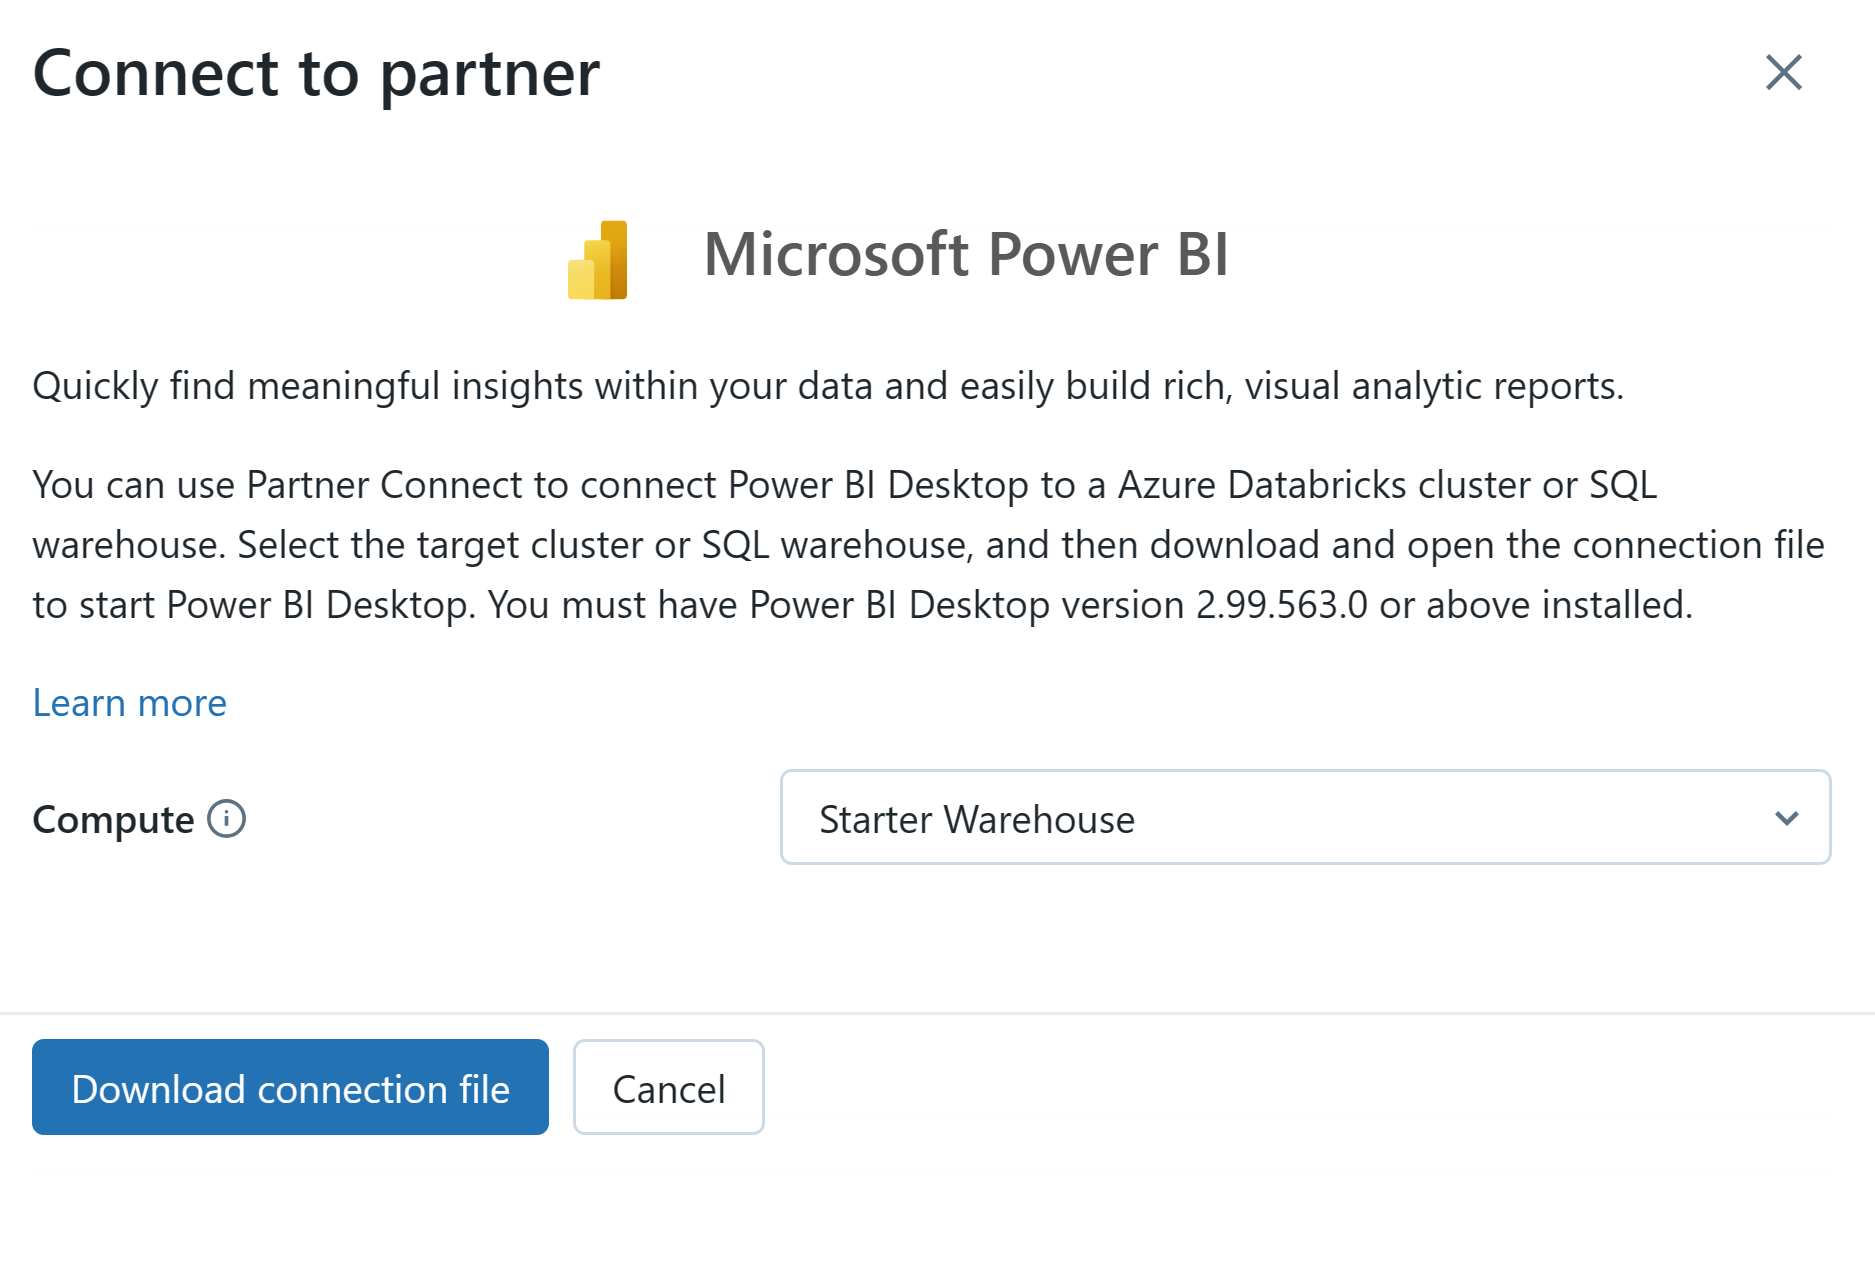Show the Compute info tooltip icon

(226, 819)
